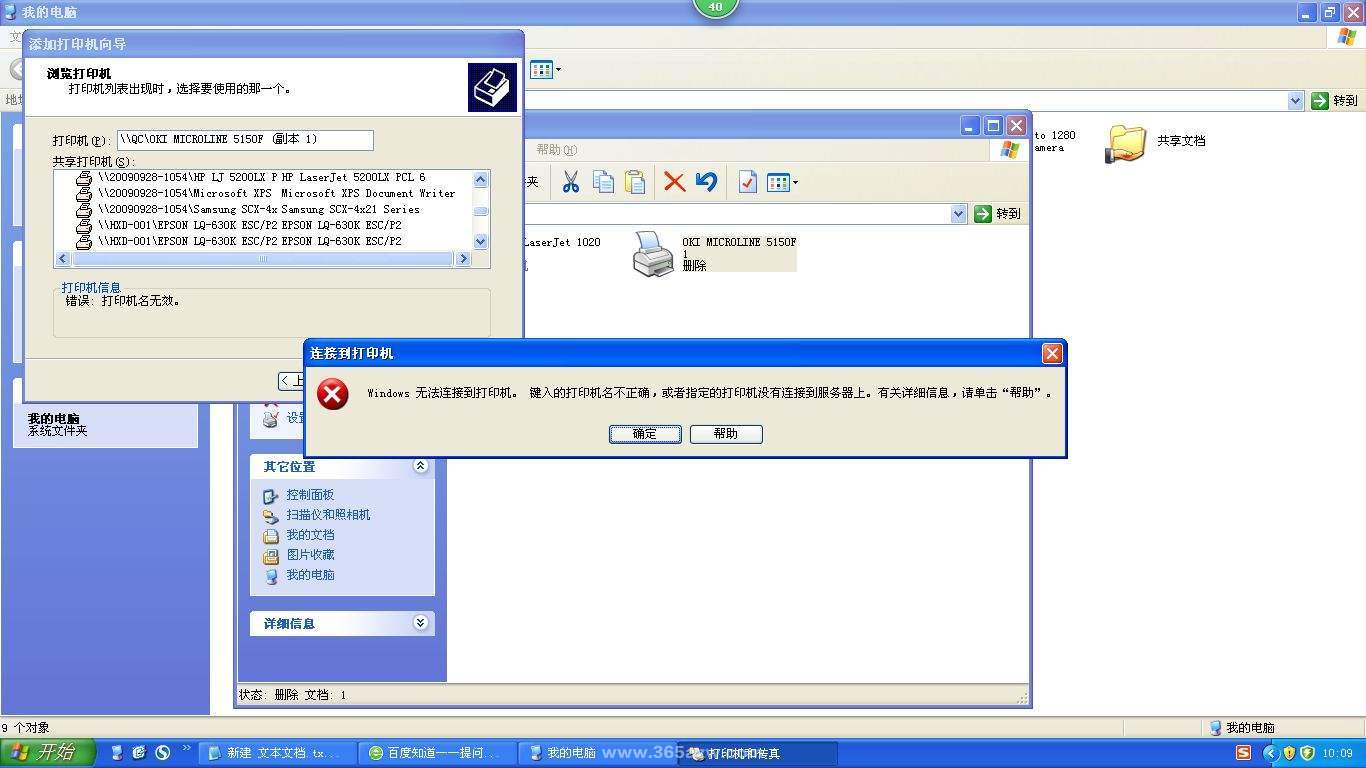The height and width of the screenshot is (768, 1366).
Task: Click the horizontal scrollbar thumb in printer list
Action: pyautogui.click(x=262, y=259)
